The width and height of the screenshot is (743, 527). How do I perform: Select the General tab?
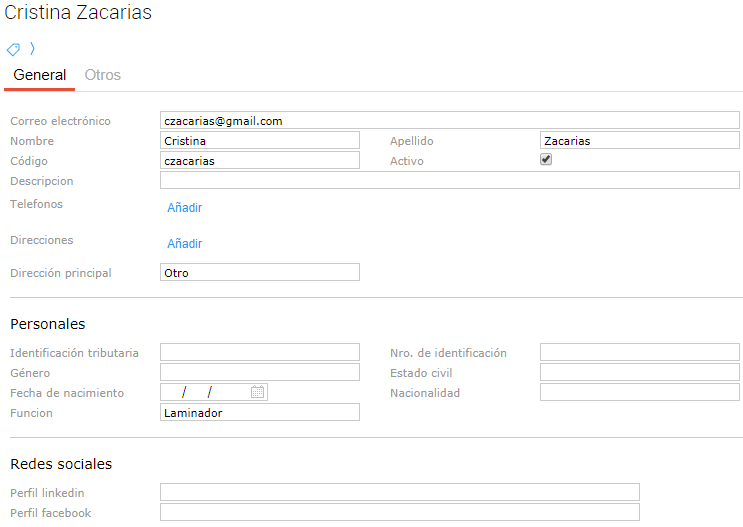[40, 75]
